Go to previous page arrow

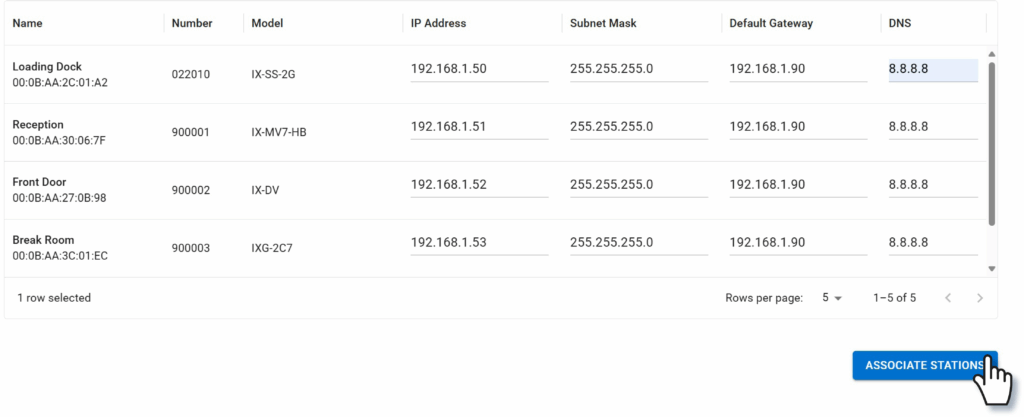948,298
